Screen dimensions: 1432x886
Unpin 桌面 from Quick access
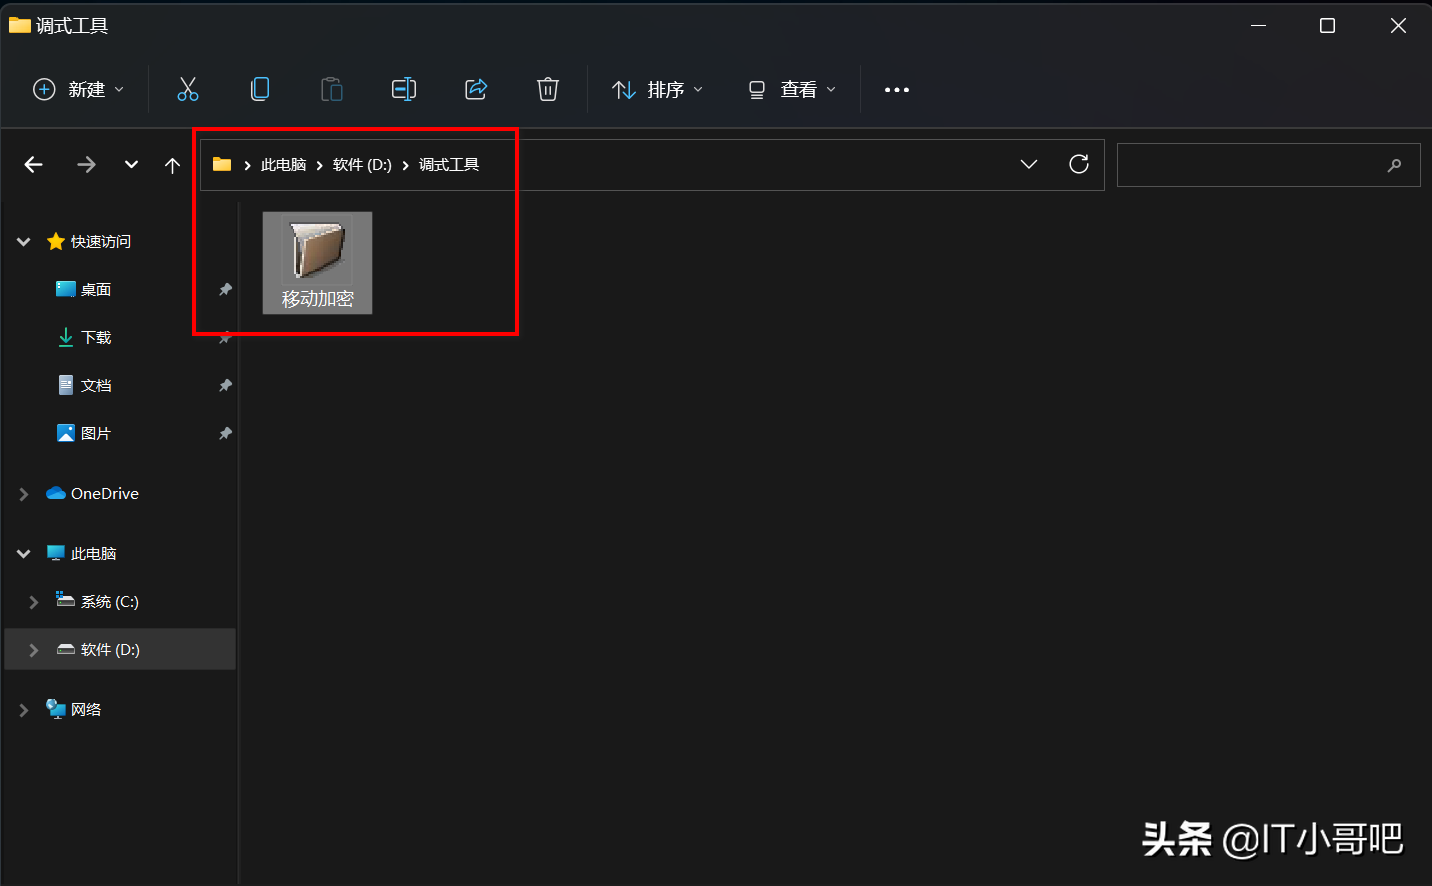click(x=225, y=289)
